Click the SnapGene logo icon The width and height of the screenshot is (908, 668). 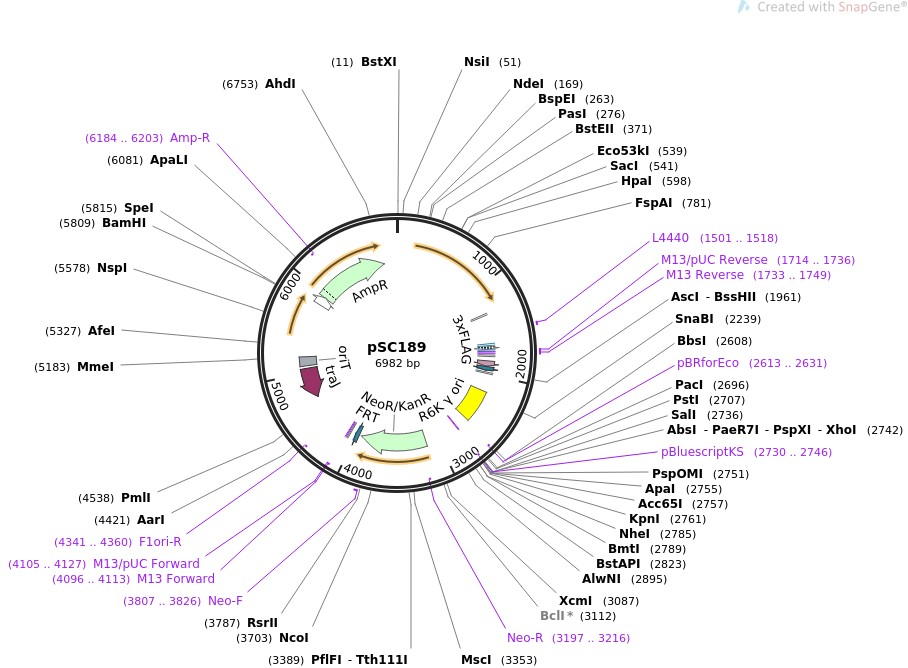744,7
